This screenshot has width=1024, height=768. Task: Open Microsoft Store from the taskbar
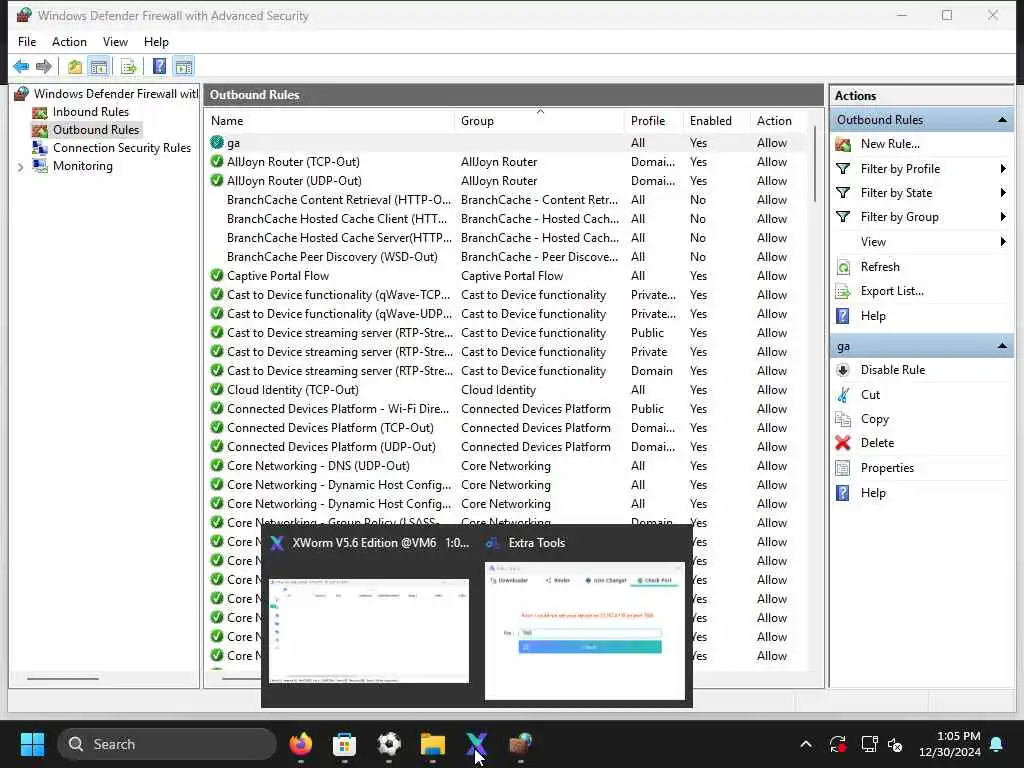click(344, 744)
